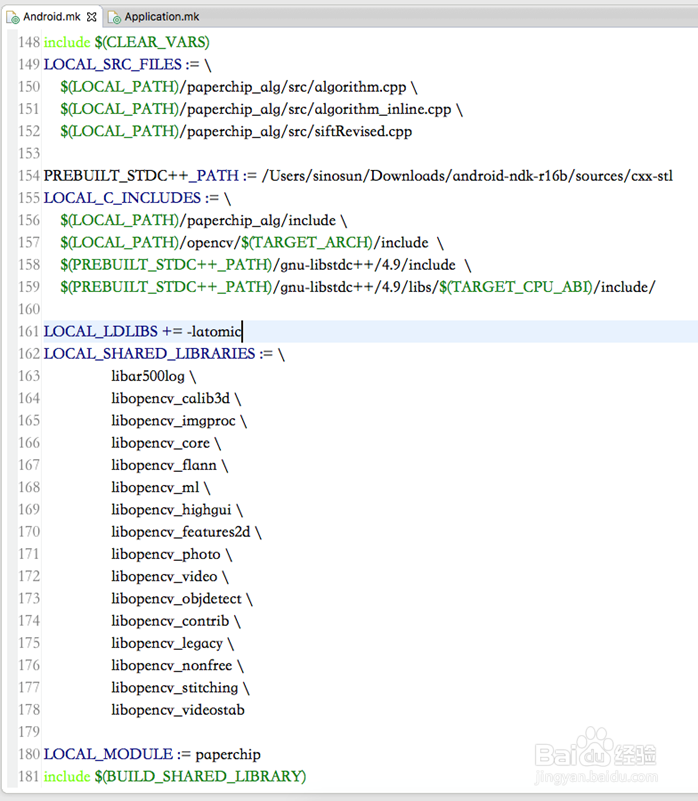Click libopencv_nonfree entry

(172, 665)
